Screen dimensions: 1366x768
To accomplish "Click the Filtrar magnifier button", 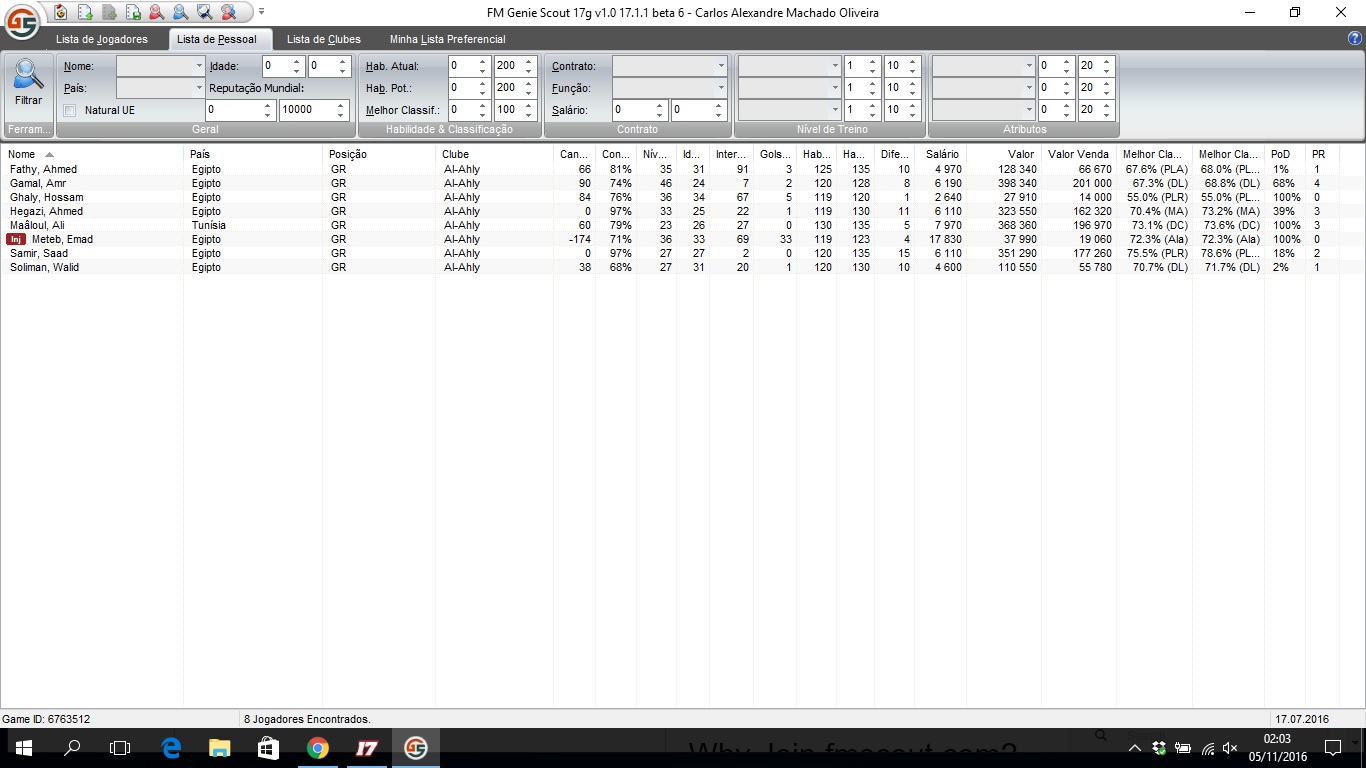I will (28, 83).
